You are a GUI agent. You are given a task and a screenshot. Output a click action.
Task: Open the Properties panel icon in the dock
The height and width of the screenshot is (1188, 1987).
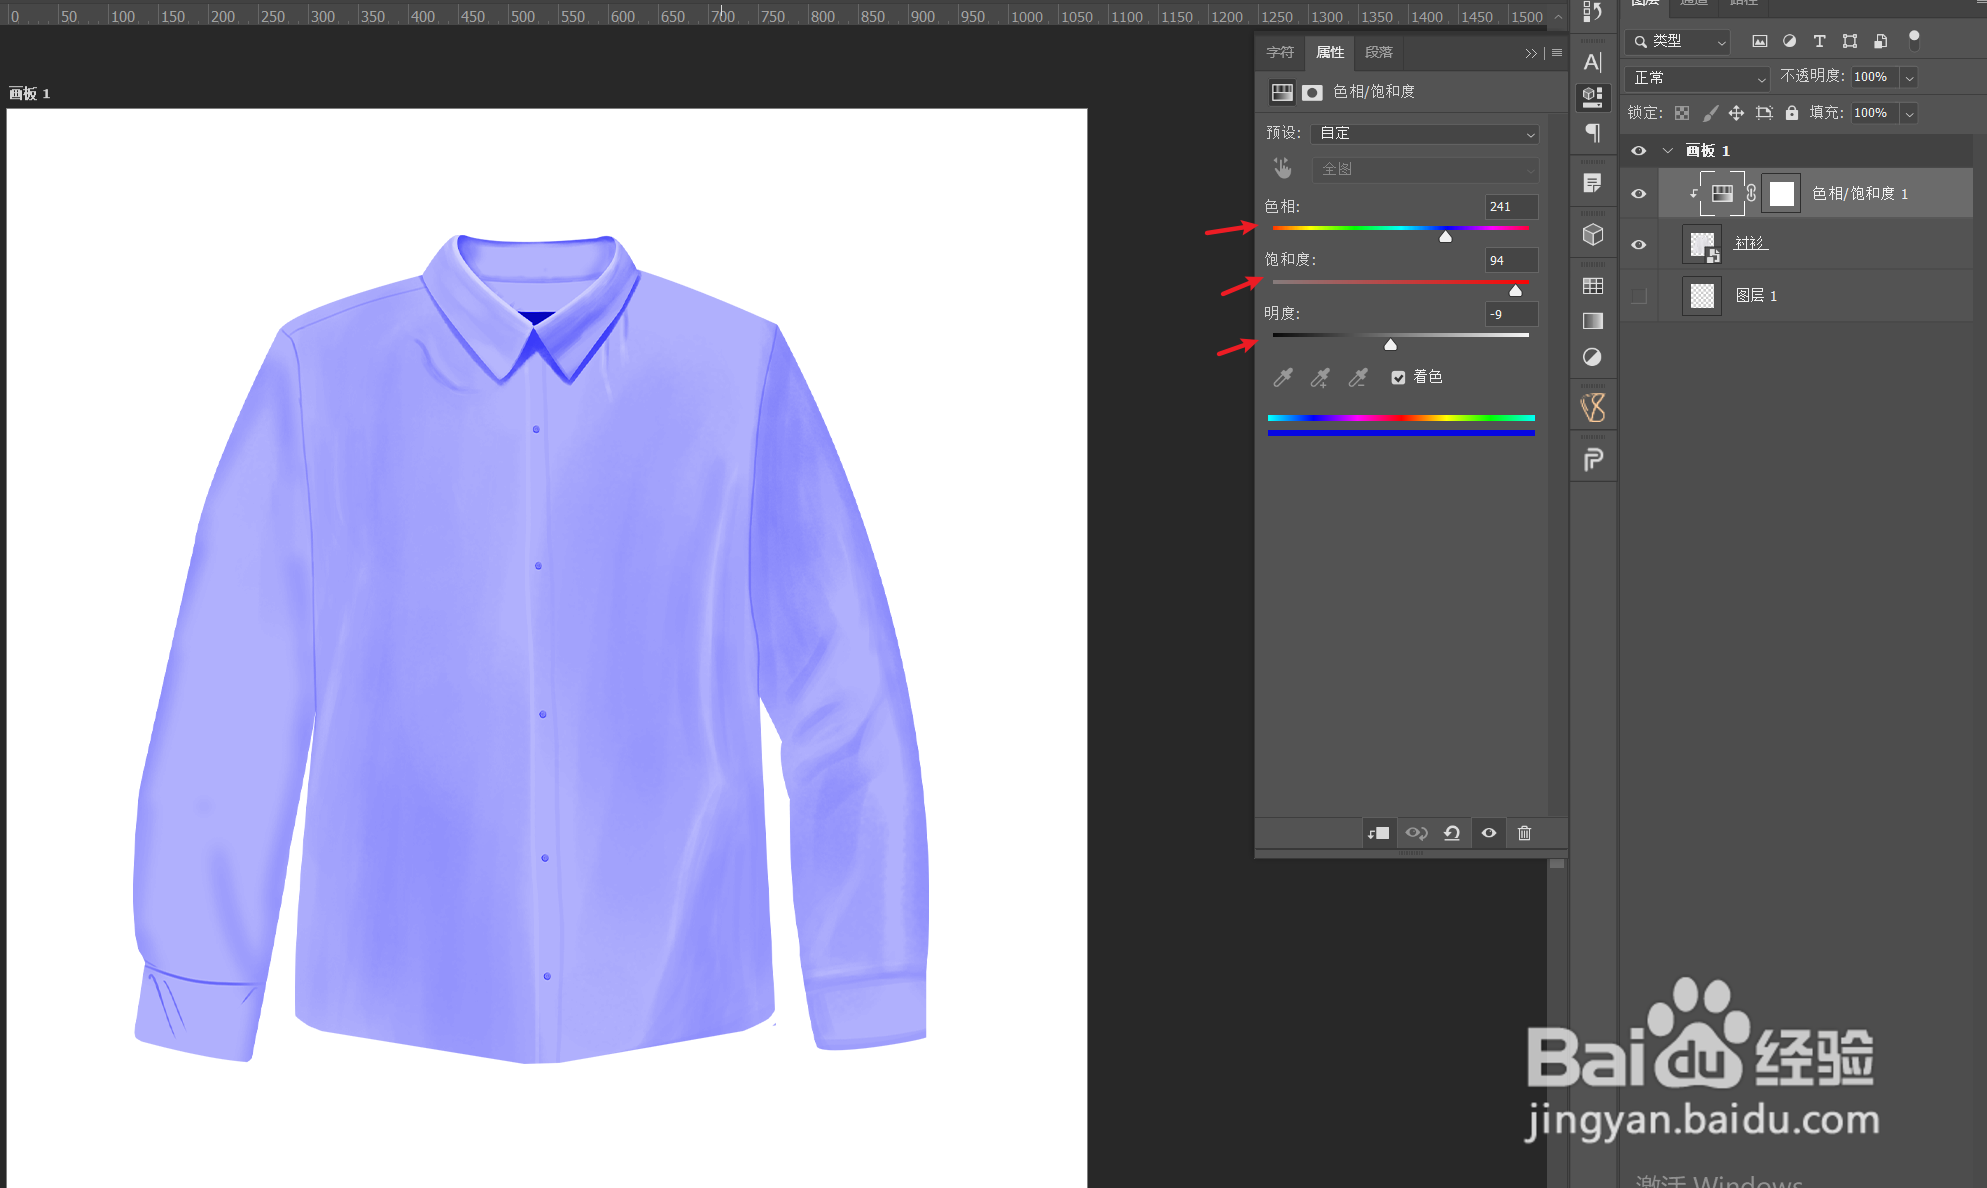(1593, 97)
